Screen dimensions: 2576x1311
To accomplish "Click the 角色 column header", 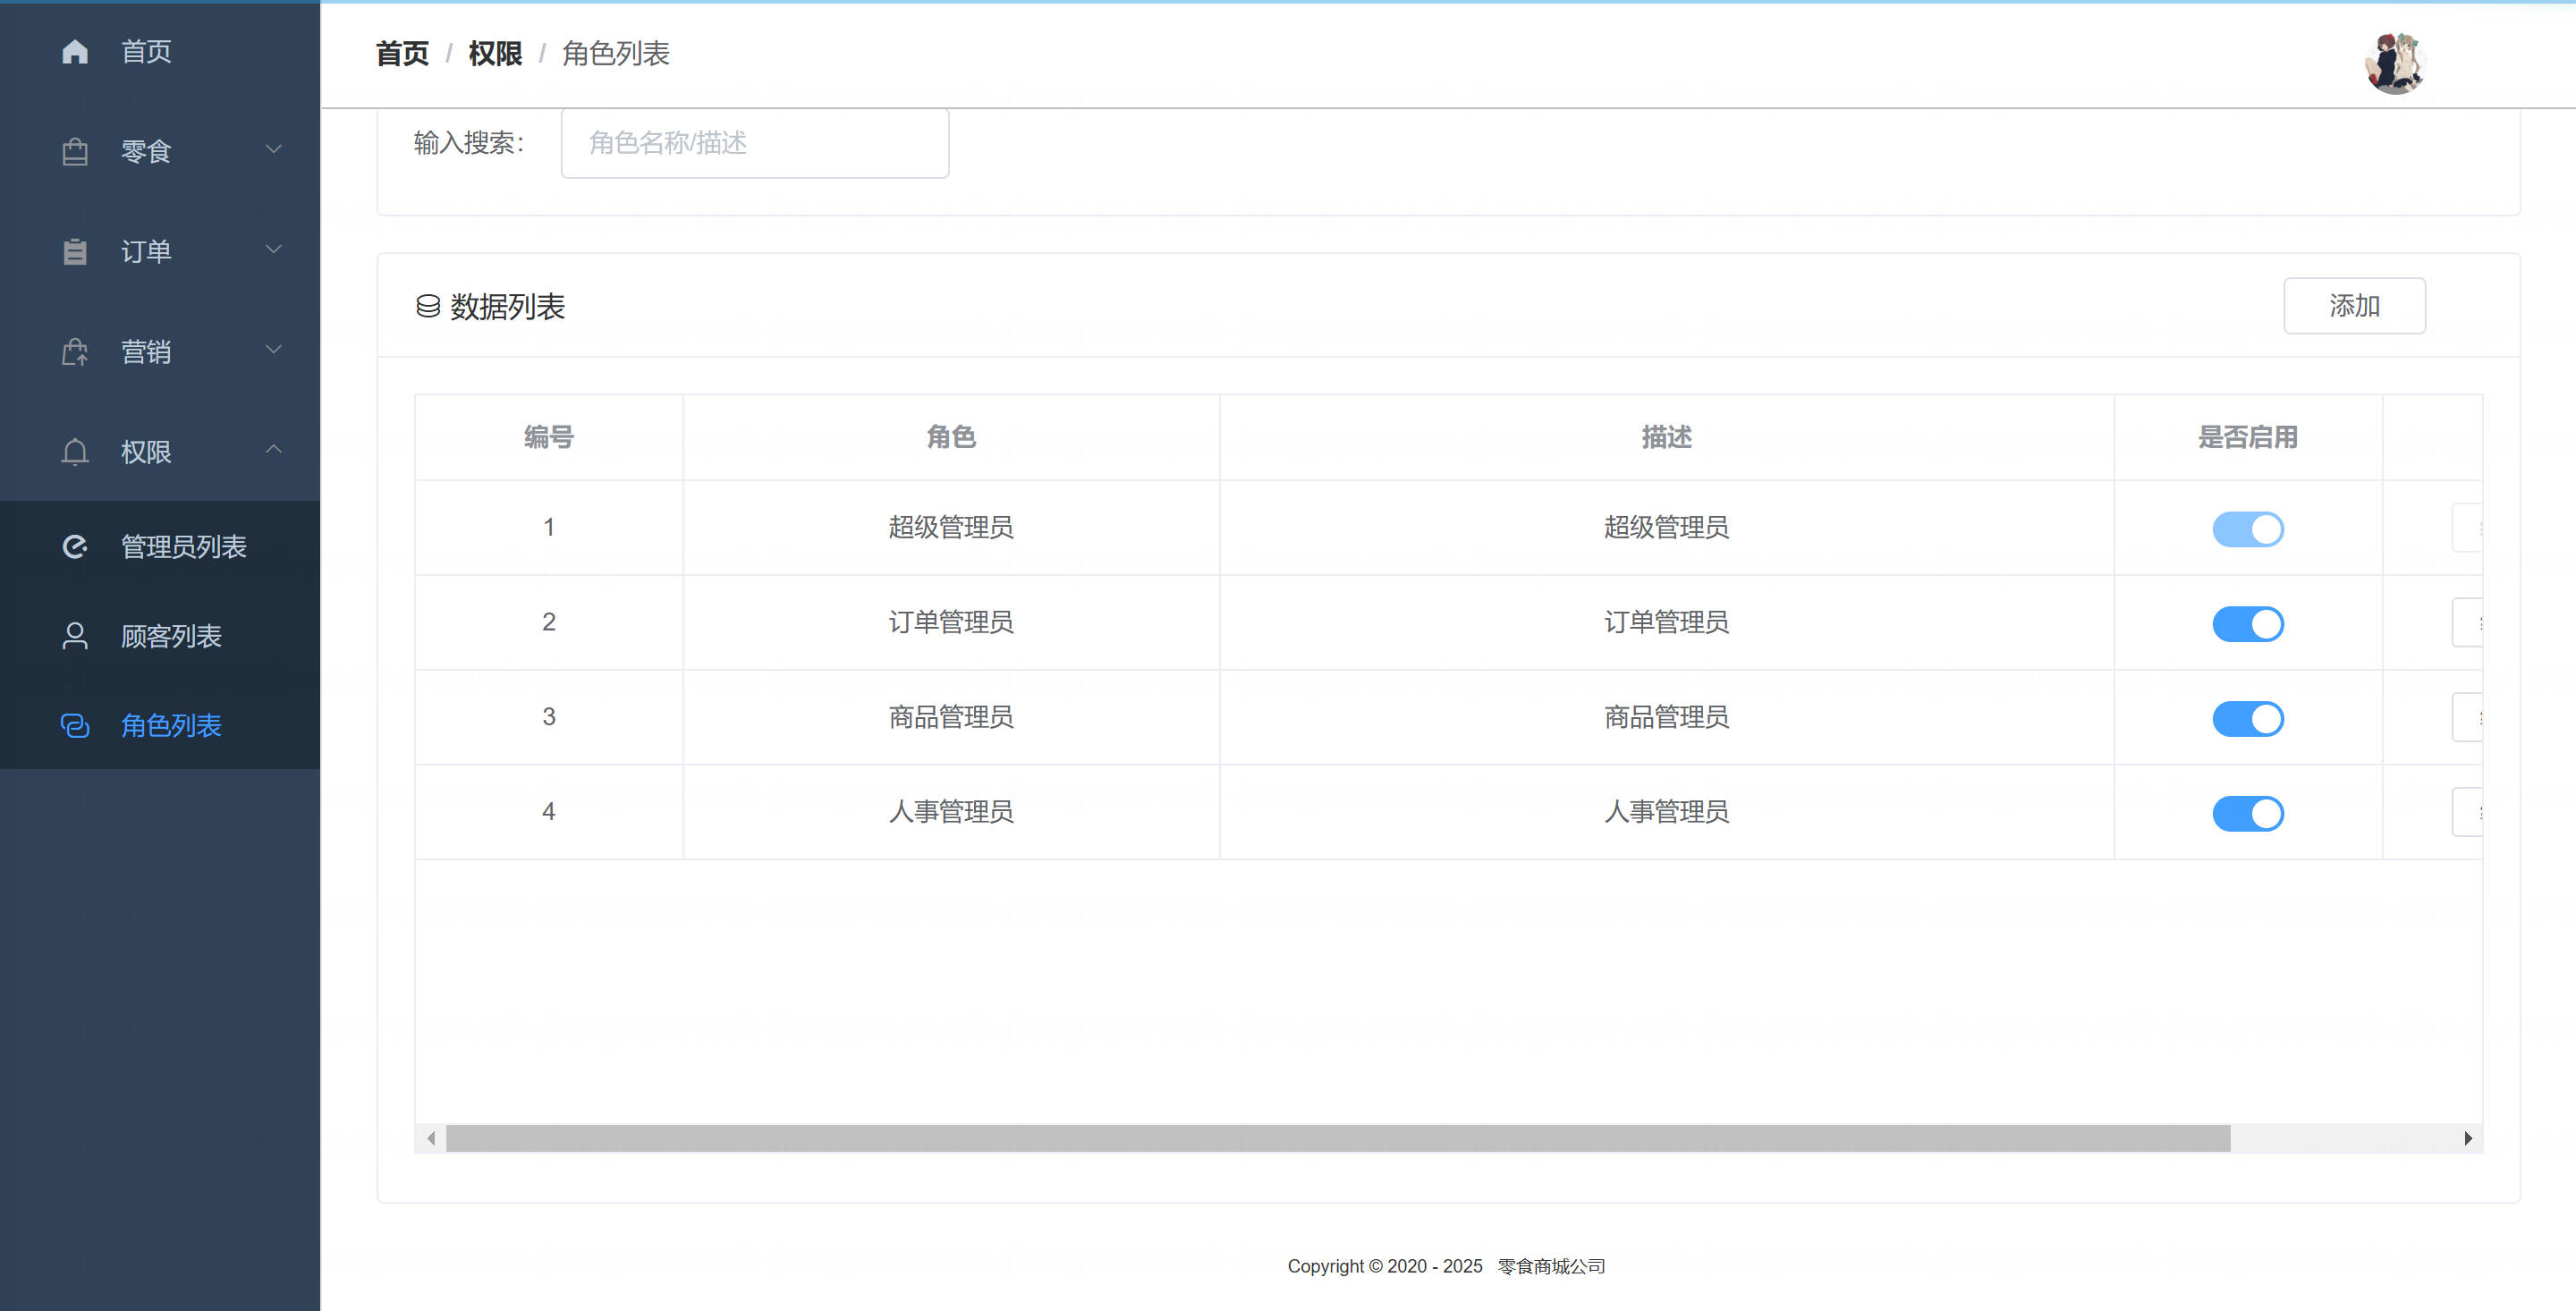I will pos(951,437).
